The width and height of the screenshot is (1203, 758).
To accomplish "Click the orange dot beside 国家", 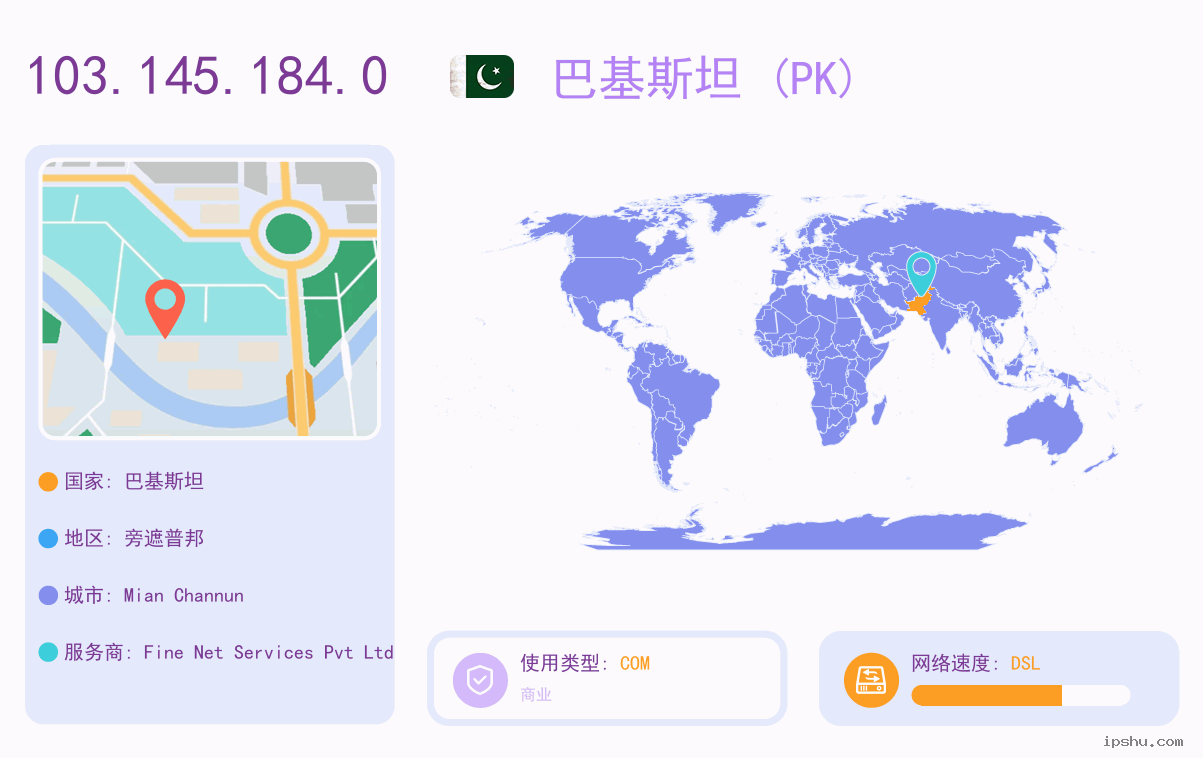I will [x=48, y=482].
